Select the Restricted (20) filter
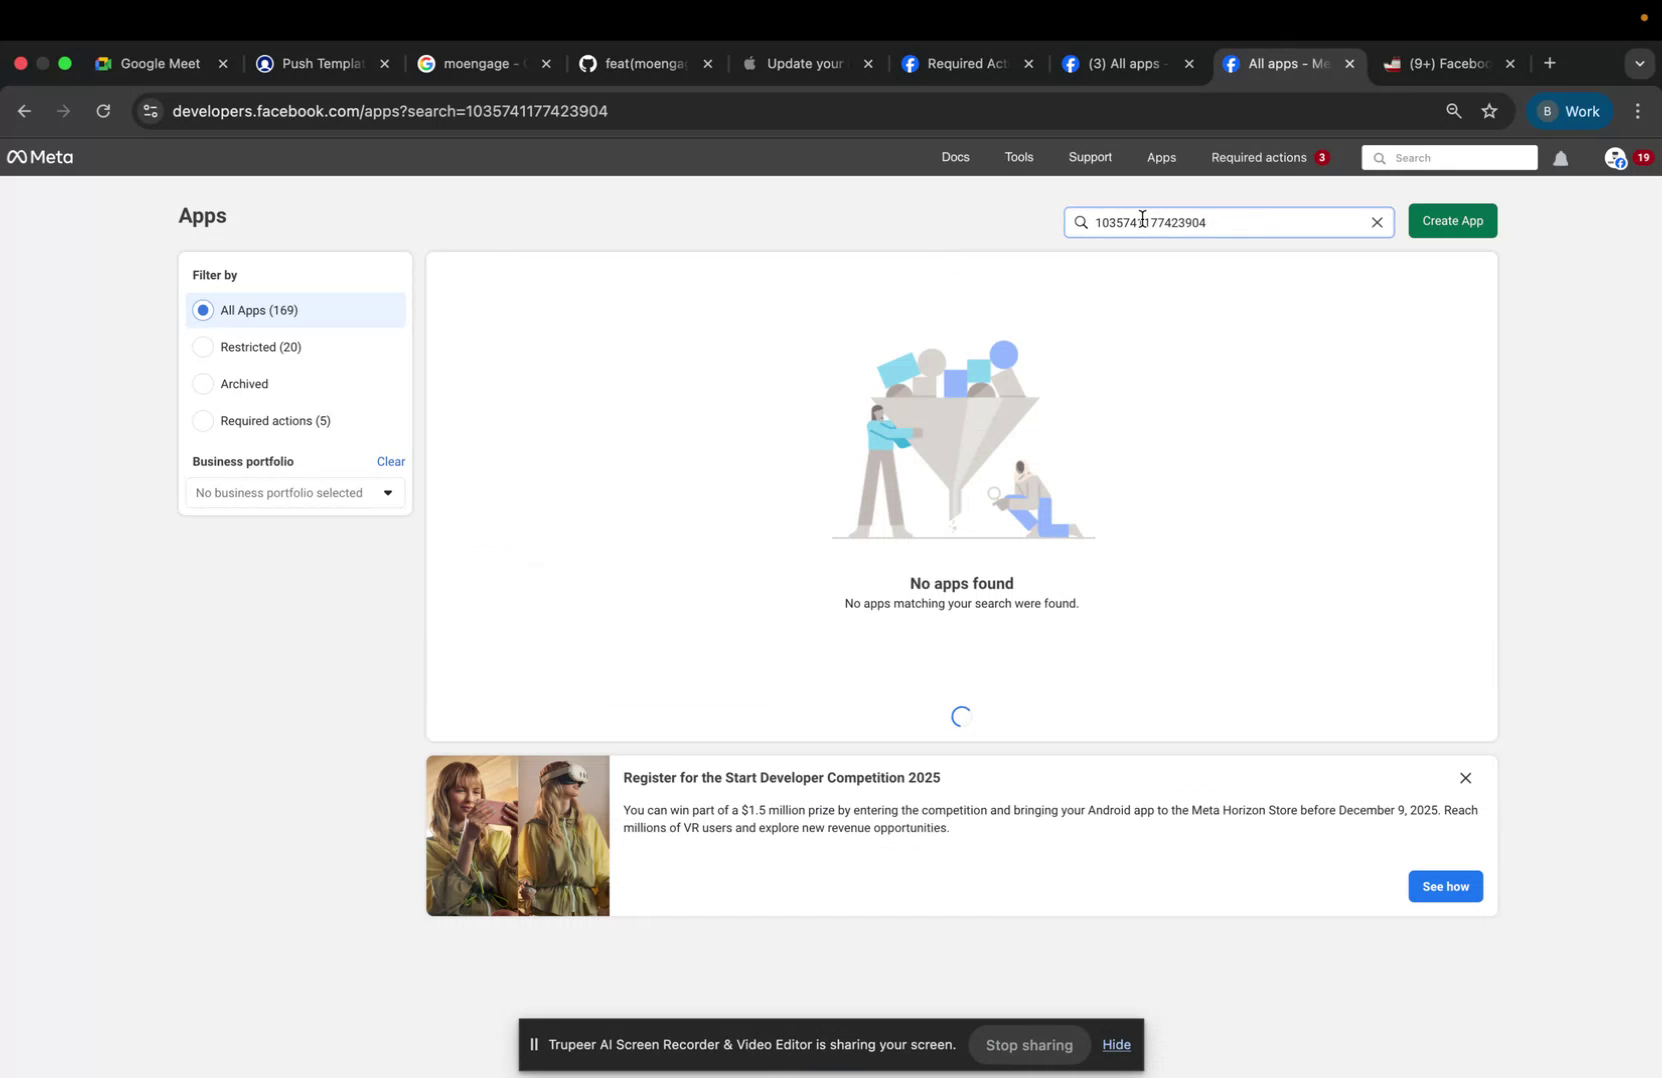The image size is (1662, 1078). tap(203, 347)
